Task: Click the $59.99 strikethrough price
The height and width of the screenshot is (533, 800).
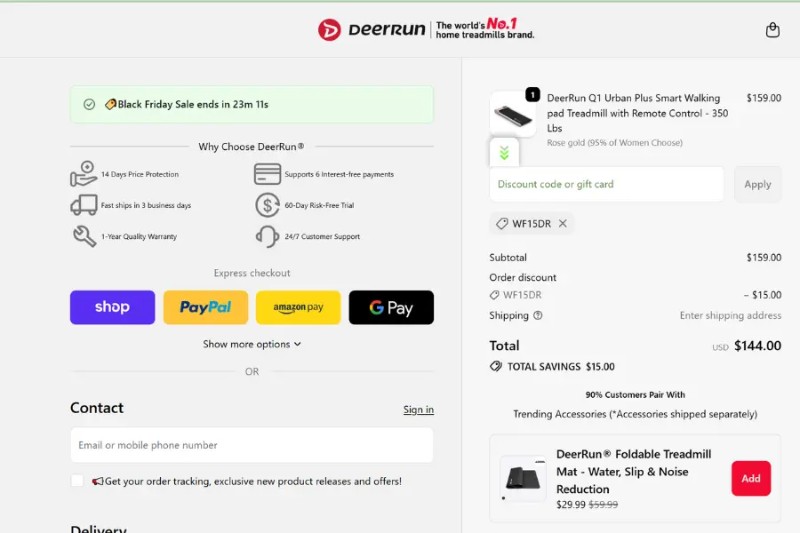Action: (x=603, y=504)
